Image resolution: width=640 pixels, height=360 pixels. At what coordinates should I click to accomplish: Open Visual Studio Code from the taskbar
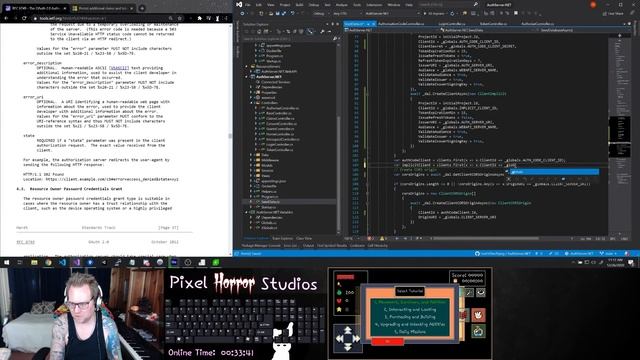coord(62,262)
